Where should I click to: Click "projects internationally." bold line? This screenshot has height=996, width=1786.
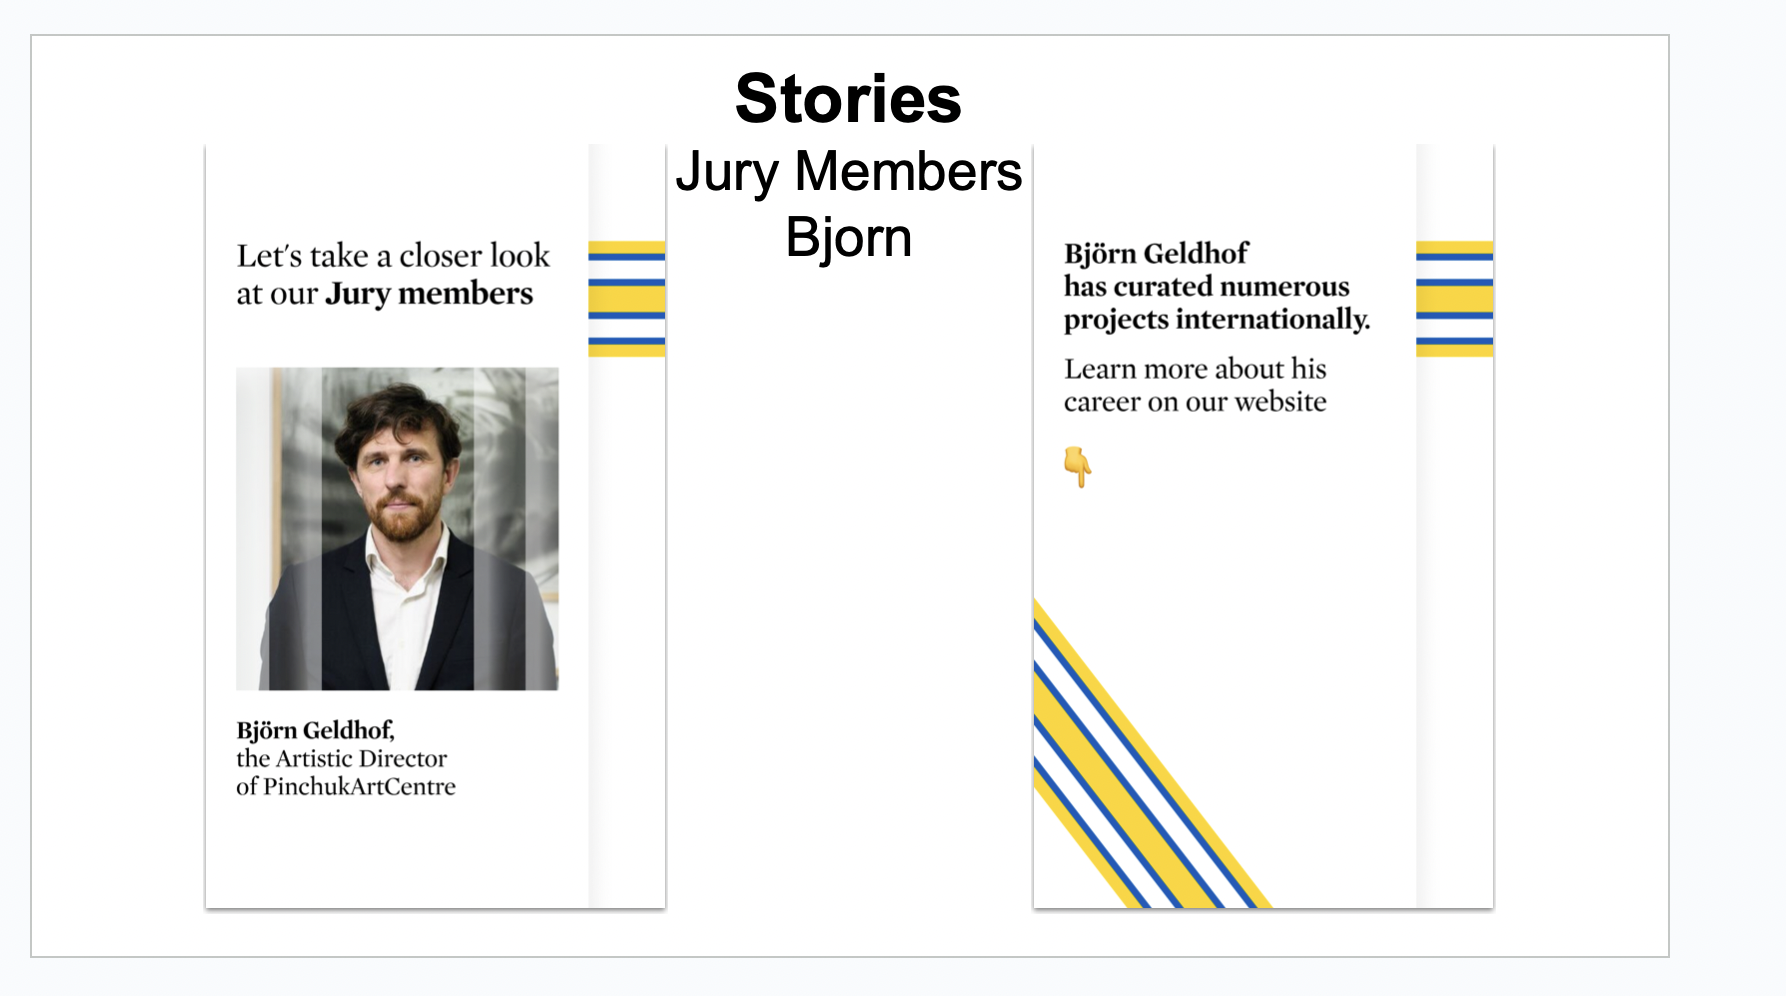pos(1216,320)
